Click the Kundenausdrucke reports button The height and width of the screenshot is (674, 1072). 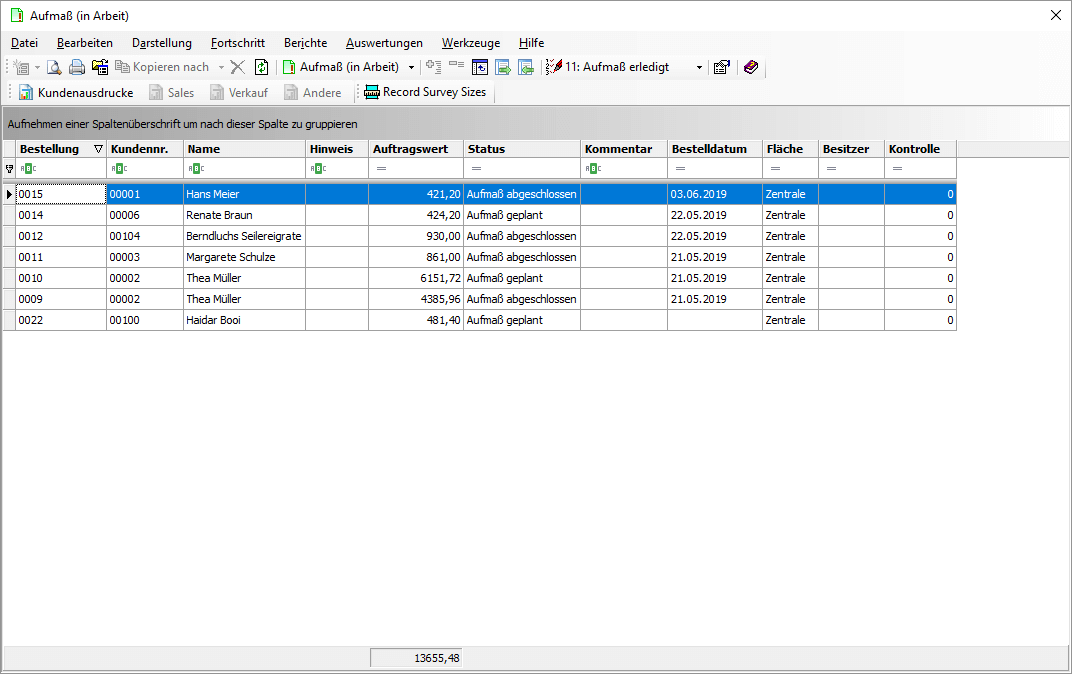(76, 92)
